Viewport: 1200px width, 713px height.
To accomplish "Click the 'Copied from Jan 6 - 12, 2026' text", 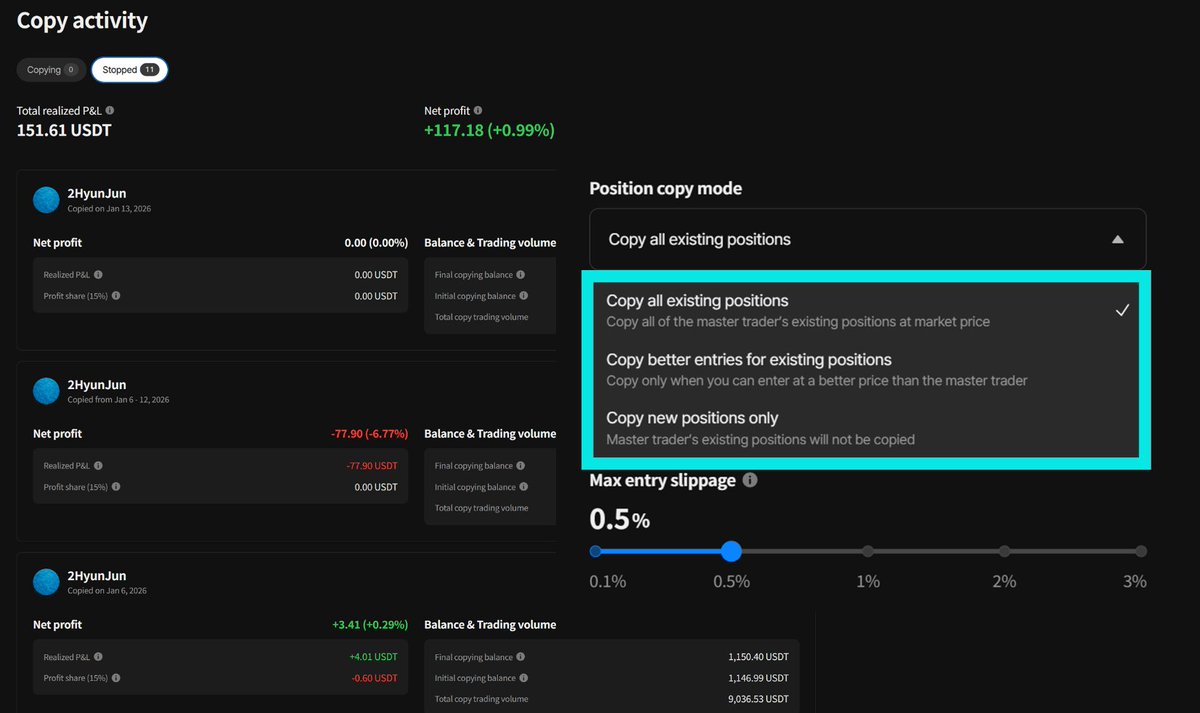I will 118,400.
